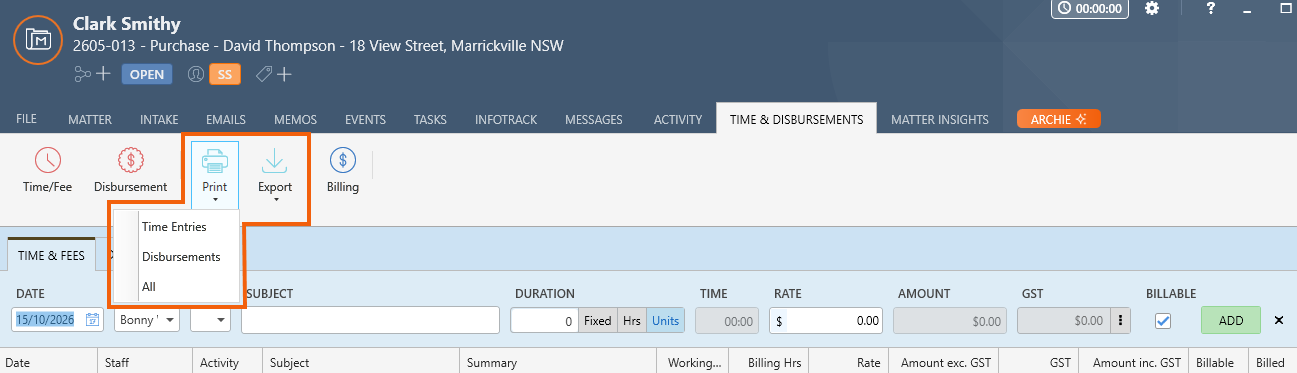Open the timer showing 00:00:00
Image resolution: width=1297 pixels, height=373 pixels.
pyautogui.click(x=1090, y=8)
